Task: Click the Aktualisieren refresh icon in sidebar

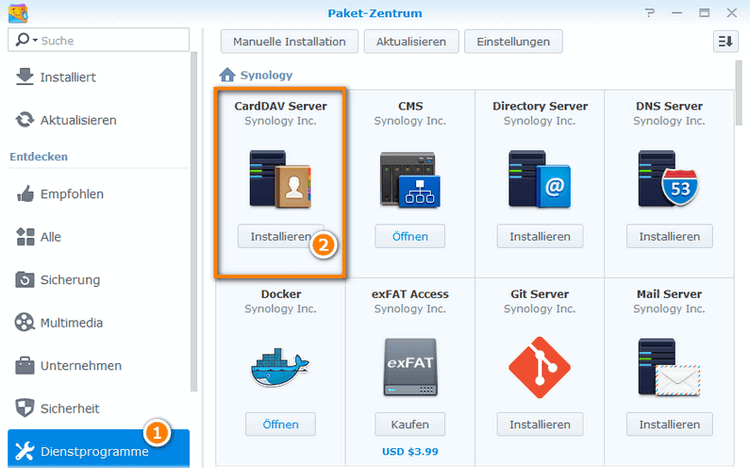Action: pyautogui.click(x=24, y=120)
